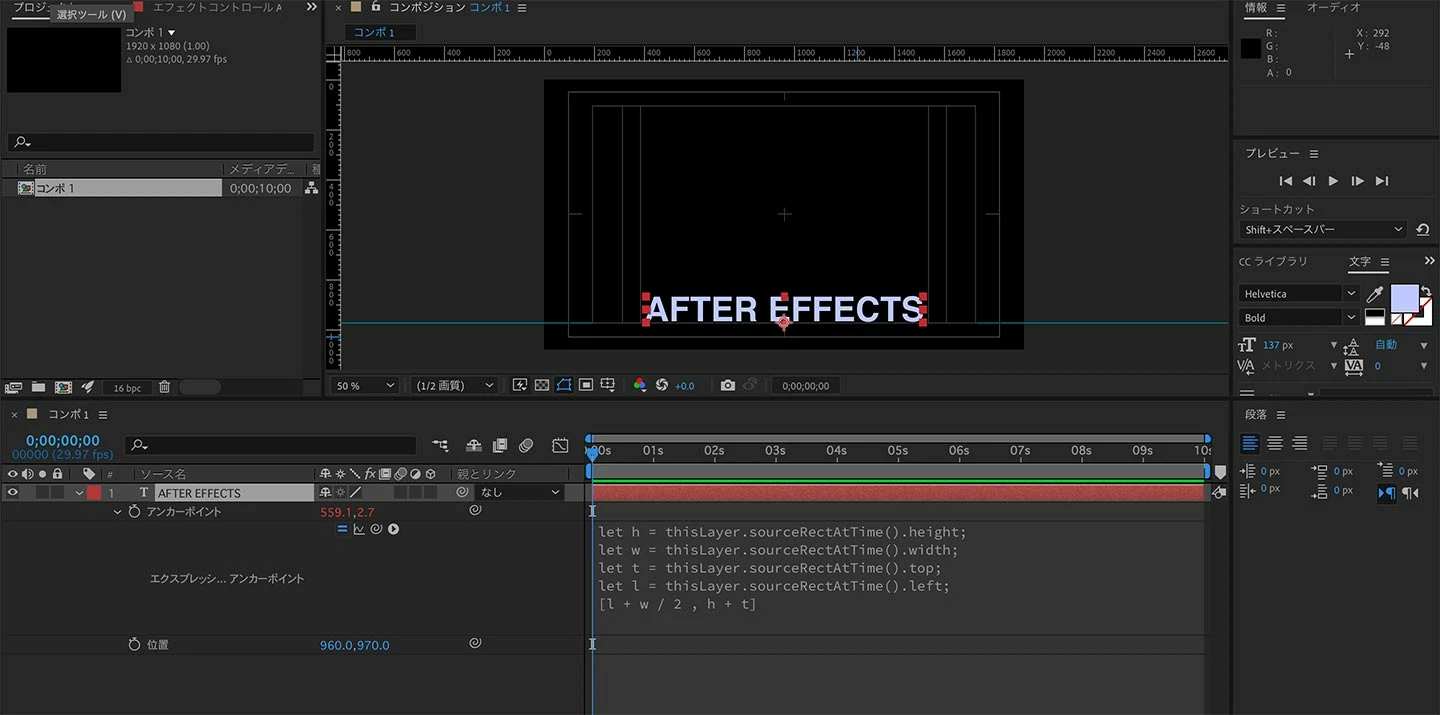This screenshot has width=1440, height=715.
Task: Open the (1/2 画質) resolution dropdown
Action: (x=455, y=385)
